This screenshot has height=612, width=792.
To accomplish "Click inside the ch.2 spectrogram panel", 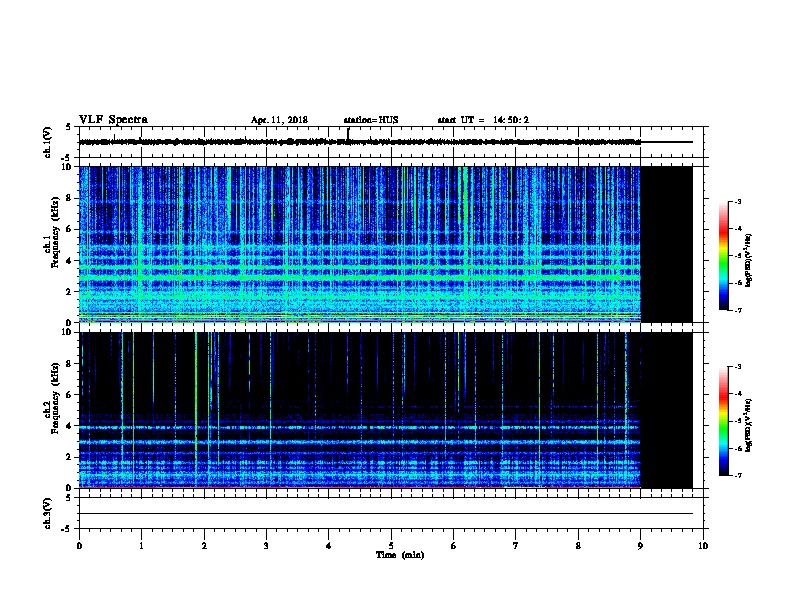I will pos(360,410).
